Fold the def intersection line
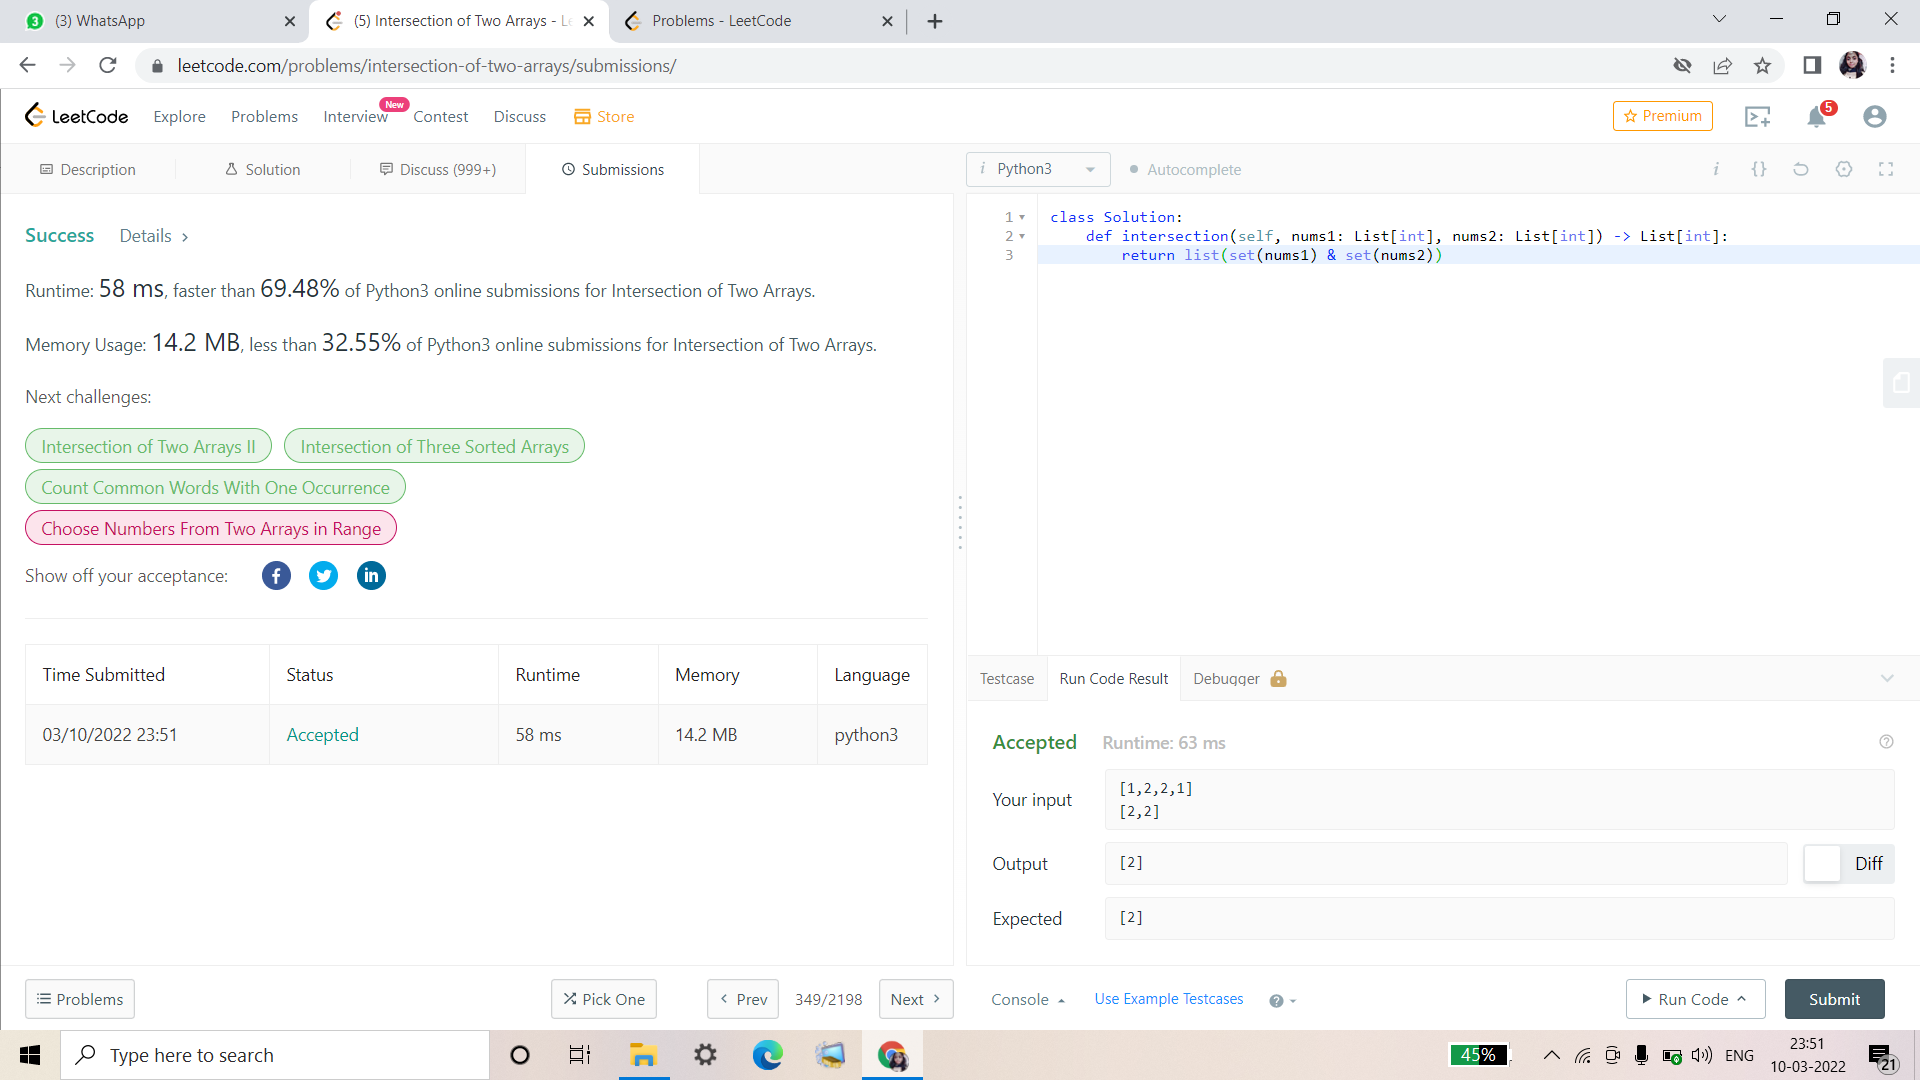The width and height of the screenshot is (1920, 1080). tap(1022, 236)
